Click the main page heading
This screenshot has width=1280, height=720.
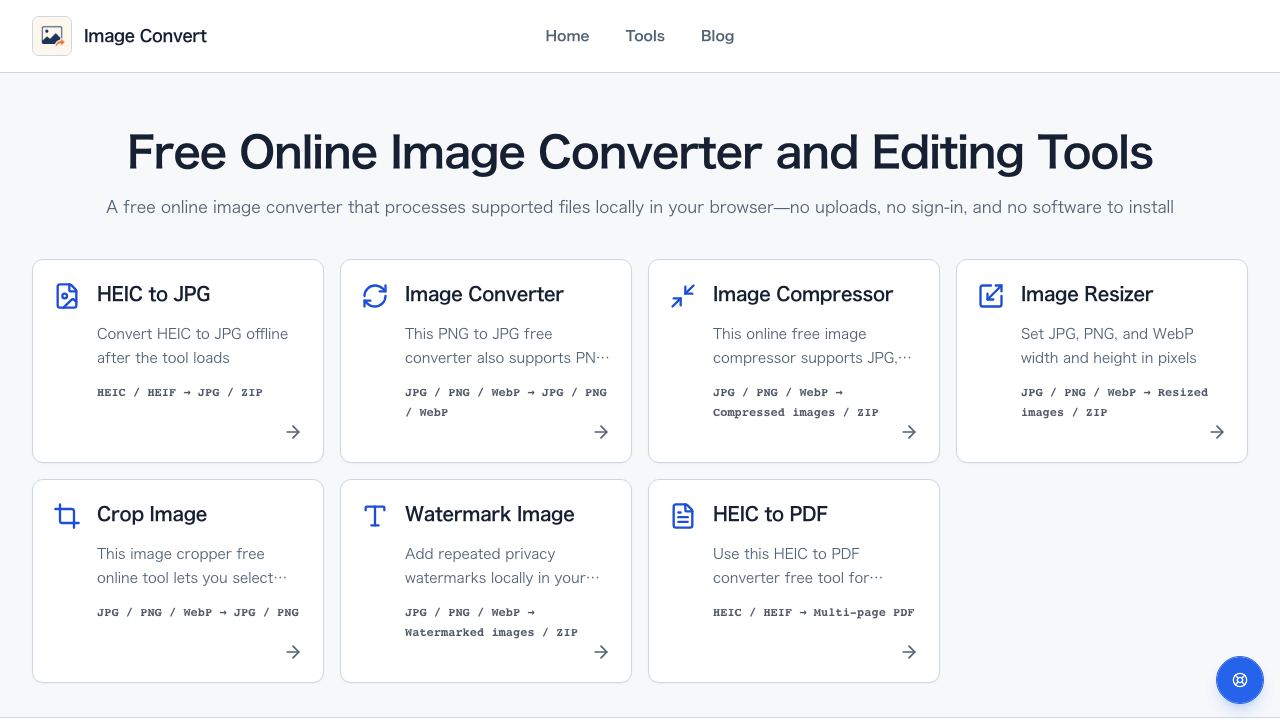coord(640,152)
